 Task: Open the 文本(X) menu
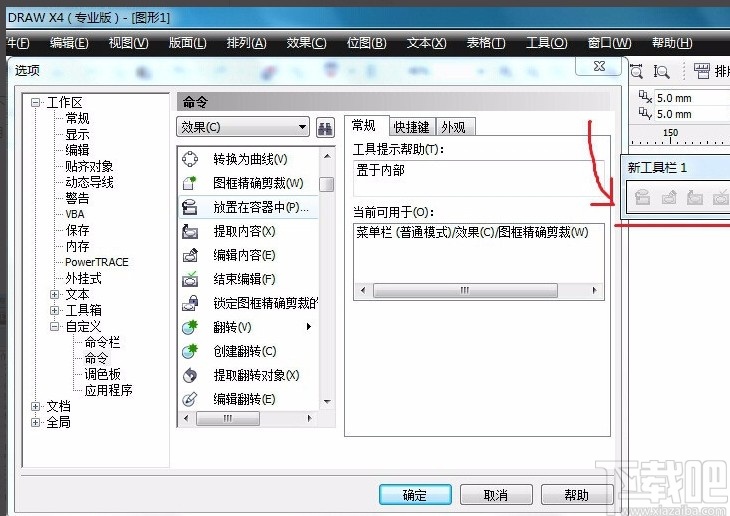(x=426, y=43)
